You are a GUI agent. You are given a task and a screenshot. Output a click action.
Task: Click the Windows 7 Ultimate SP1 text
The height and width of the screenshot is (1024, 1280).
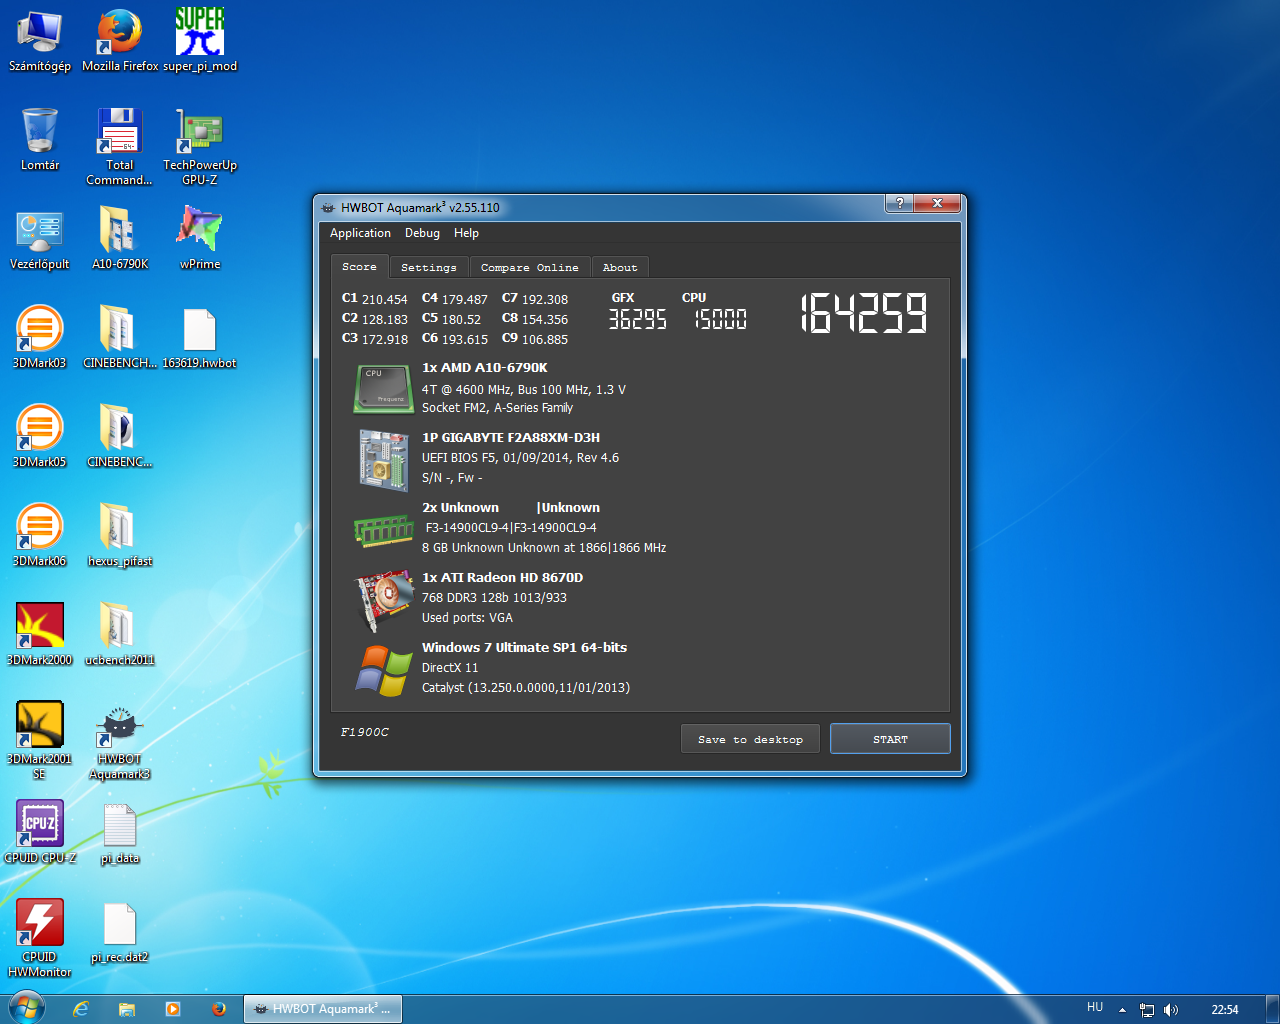pyautogui.click(x=524, y=648)
